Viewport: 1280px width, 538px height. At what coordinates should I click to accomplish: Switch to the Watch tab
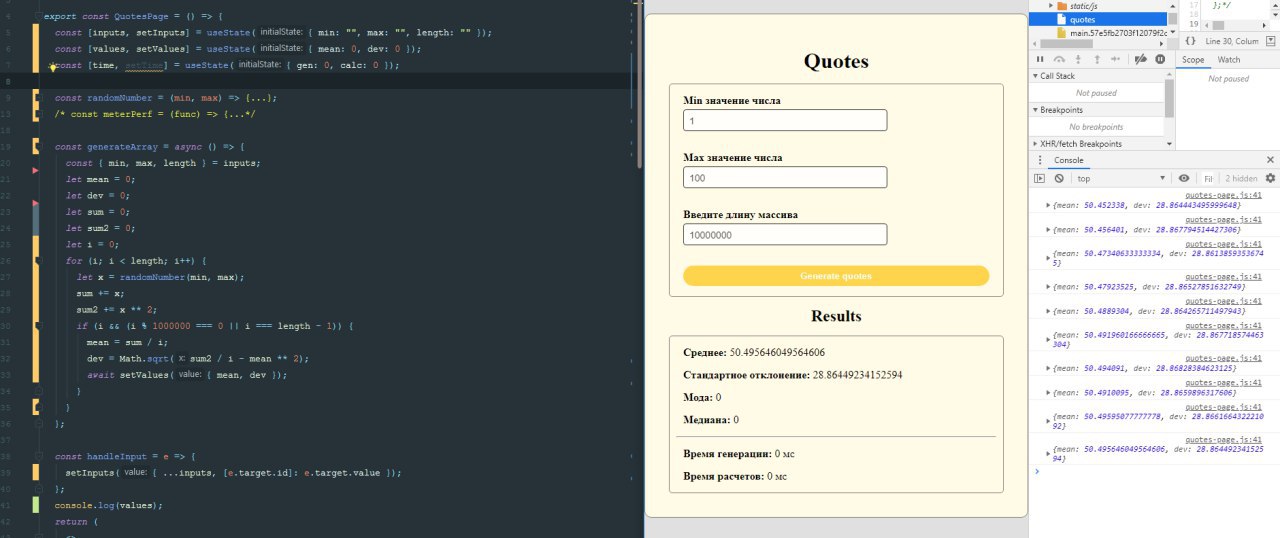pyautogui.click(x=1228, y=60)
